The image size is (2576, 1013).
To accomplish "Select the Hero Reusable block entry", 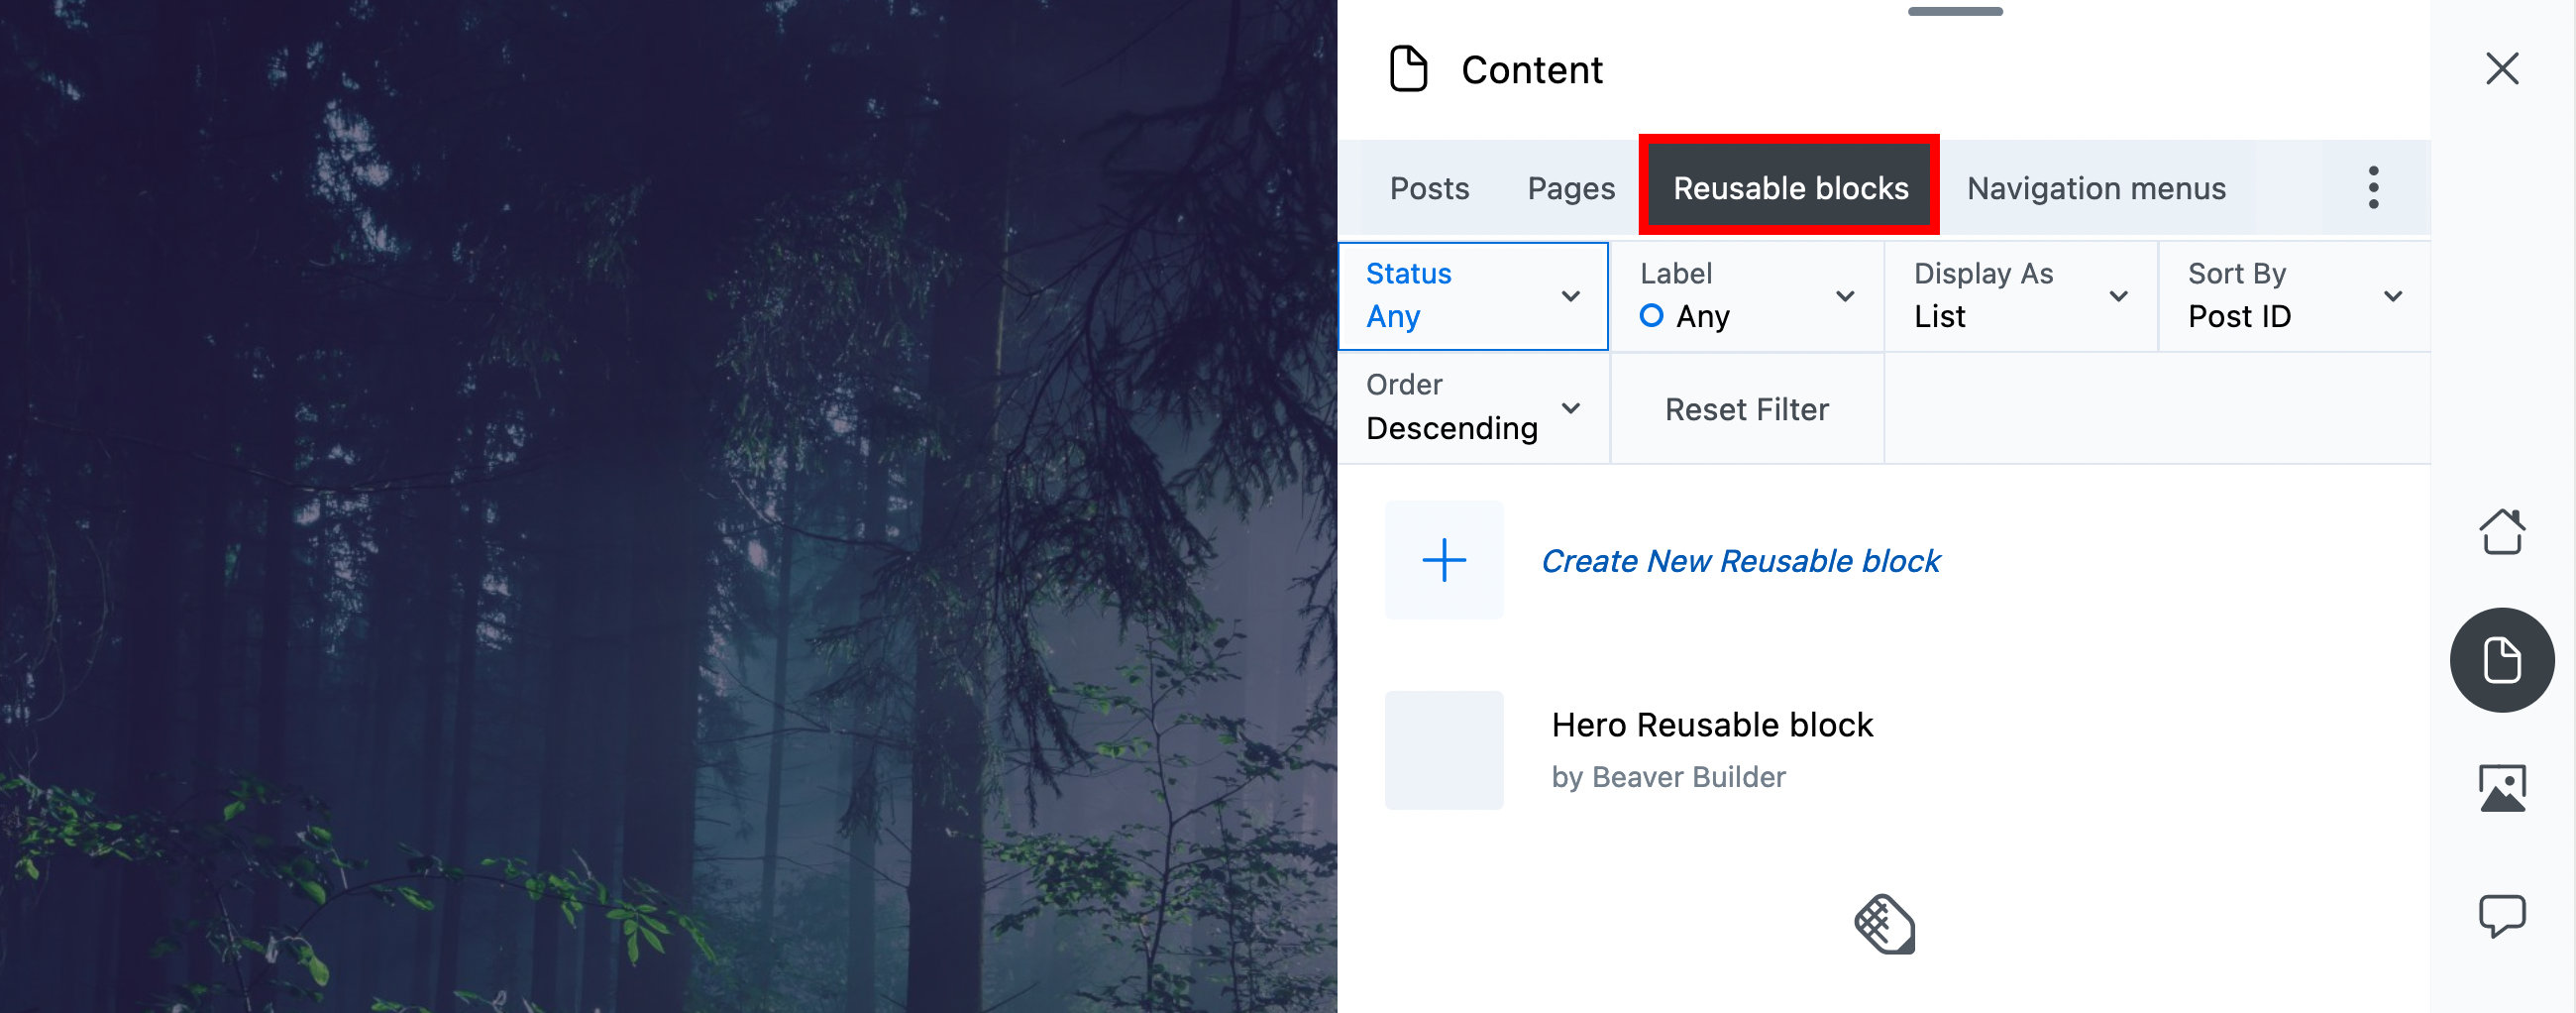I will coord(1713,725).
